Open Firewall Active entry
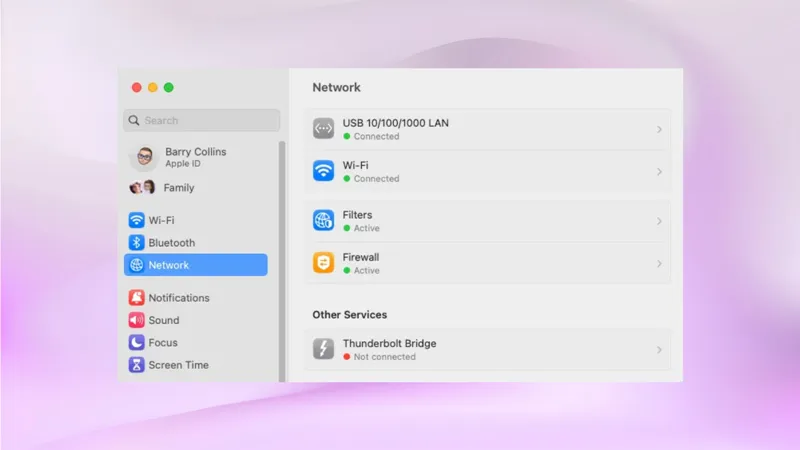The height and width of the screenshot is (450, 800). (488, 263)
